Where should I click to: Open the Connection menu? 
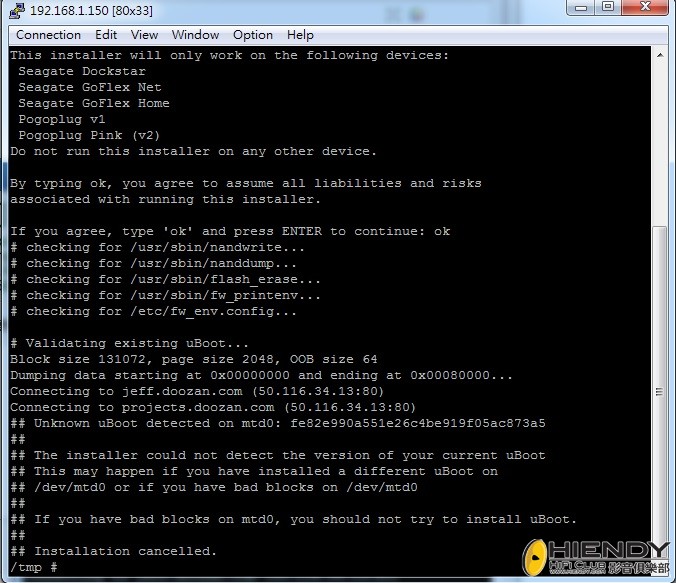[49, 35]
